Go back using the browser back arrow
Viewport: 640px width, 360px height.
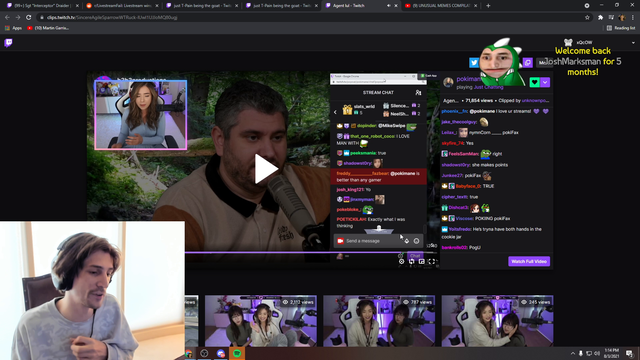(7, 18)
